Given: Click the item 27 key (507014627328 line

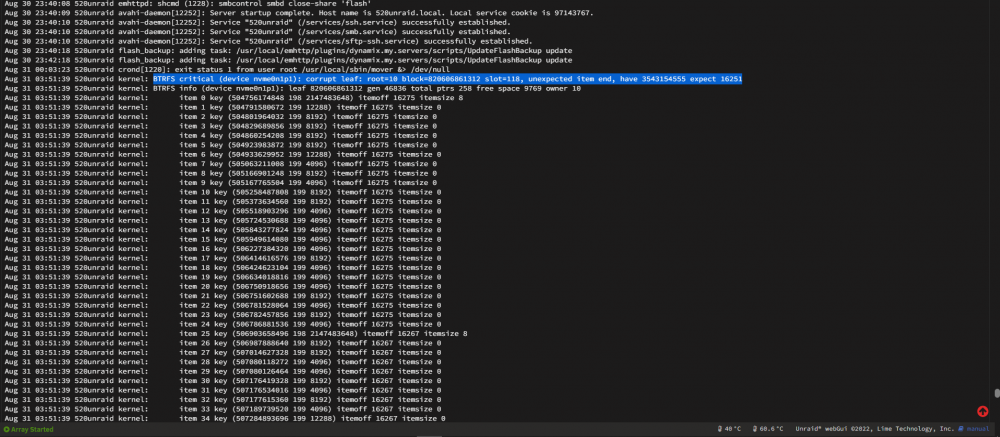Looking at the screenshot, I should tap(223, 353).
